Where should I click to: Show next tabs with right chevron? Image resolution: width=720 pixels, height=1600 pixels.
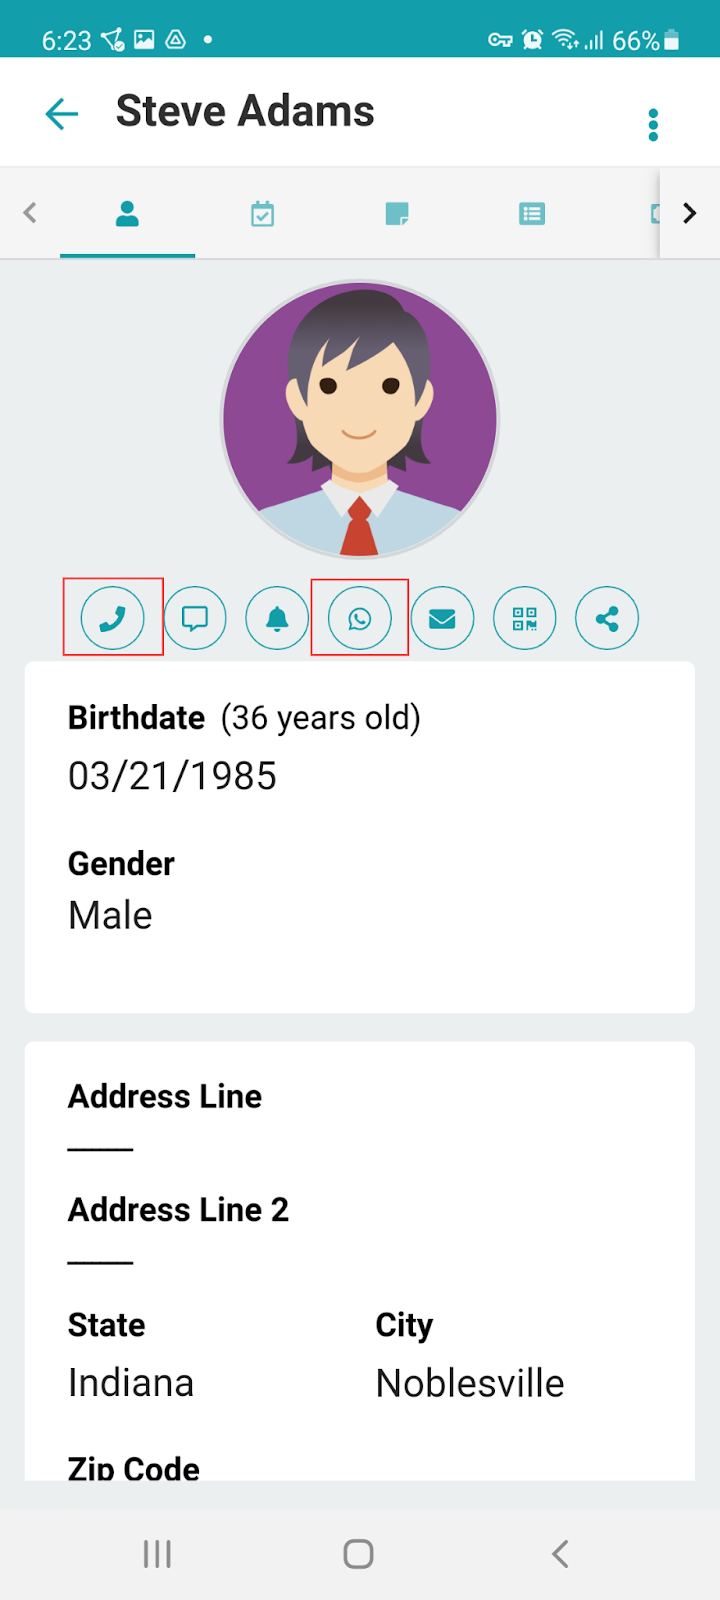[690, 213]
